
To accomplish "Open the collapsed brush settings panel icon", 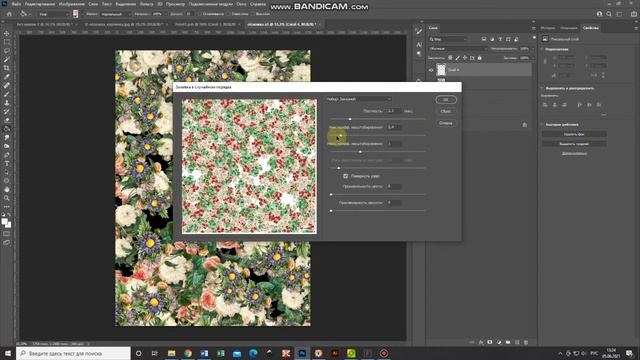I will point(419,32).
